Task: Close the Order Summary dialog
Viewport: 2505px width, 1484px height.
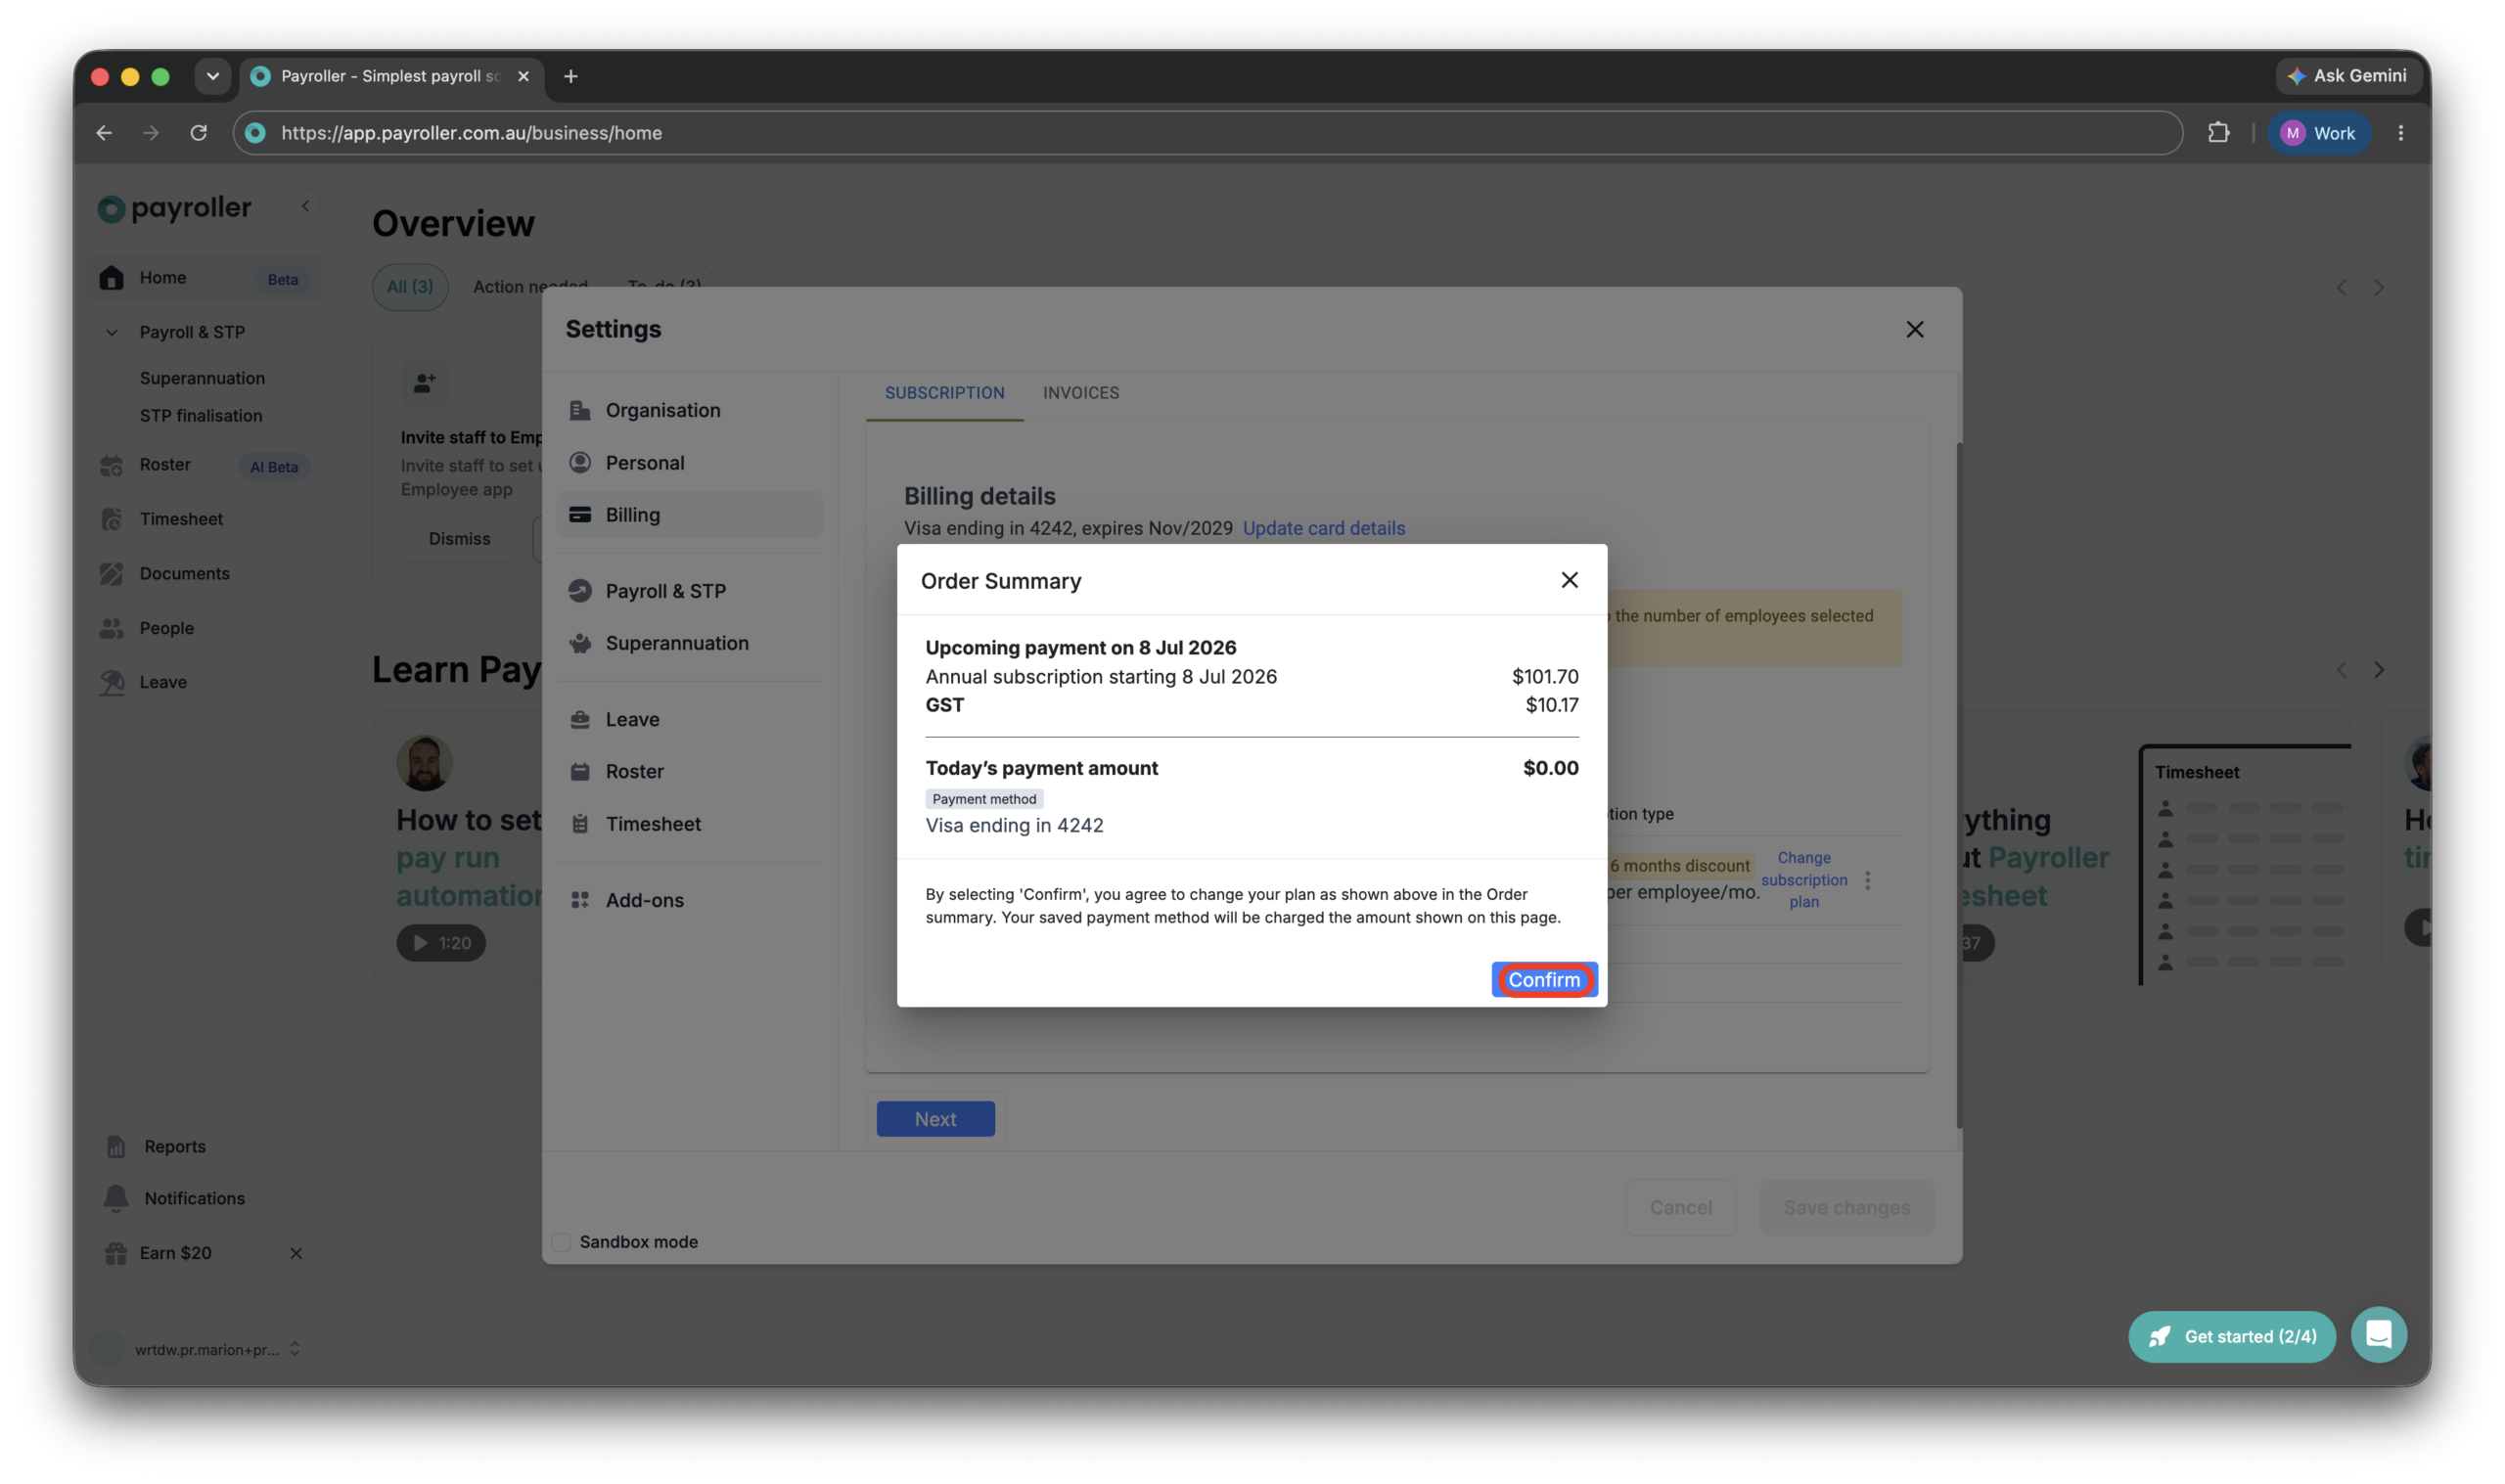Action: (1568, 580)
